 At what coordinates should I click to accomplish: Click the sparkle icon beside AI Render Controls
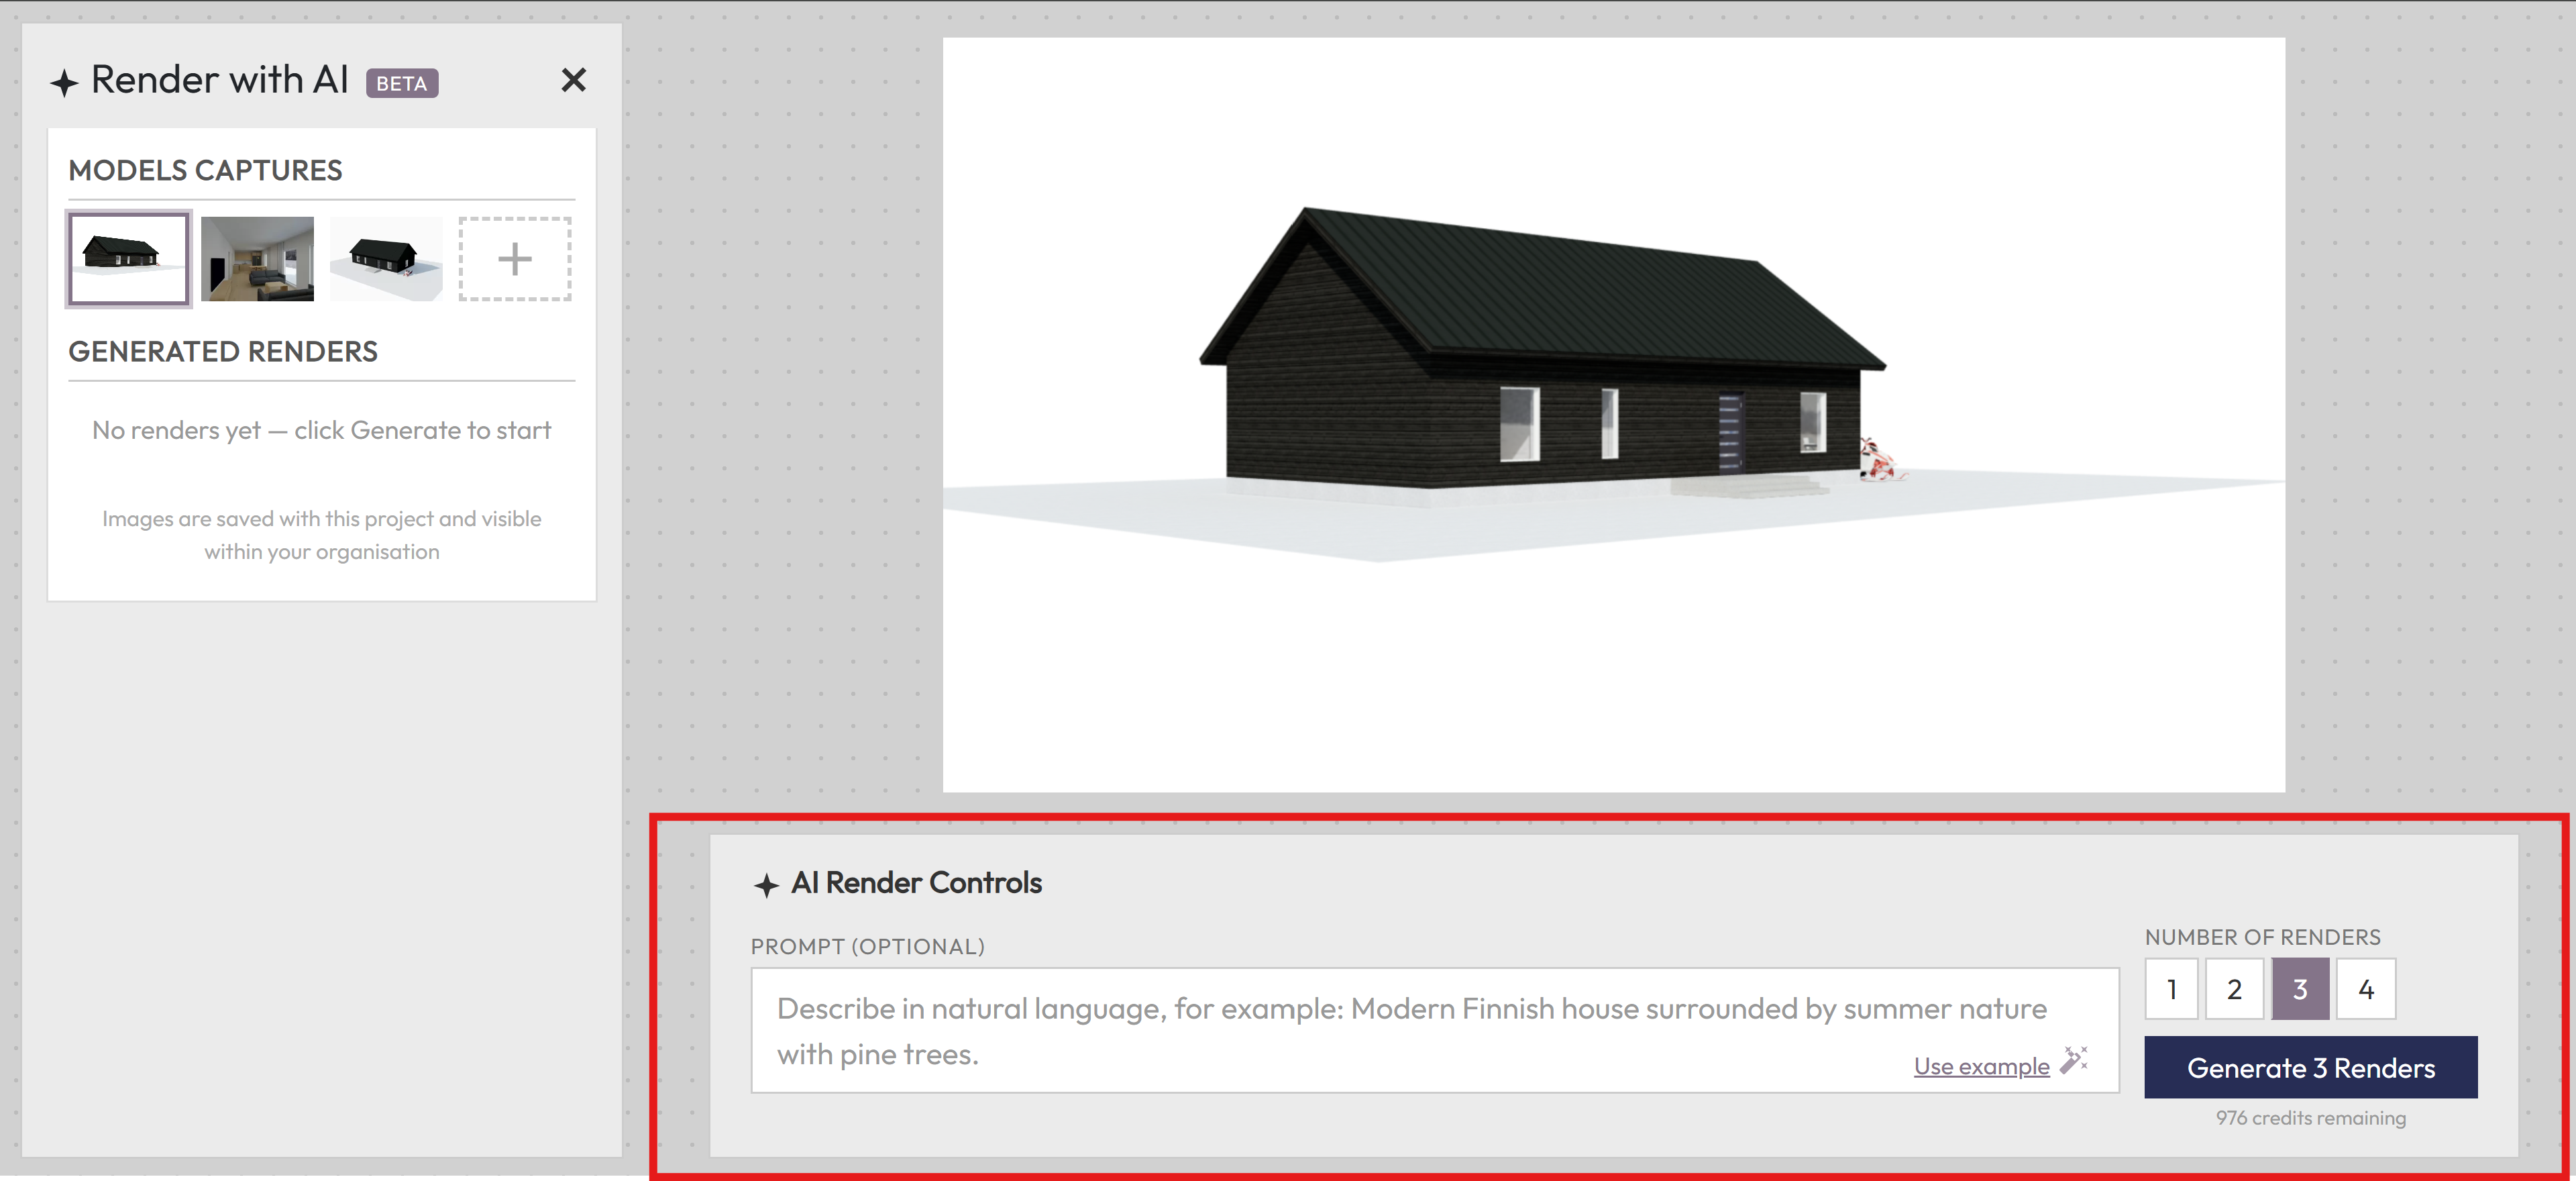[766, 885]
